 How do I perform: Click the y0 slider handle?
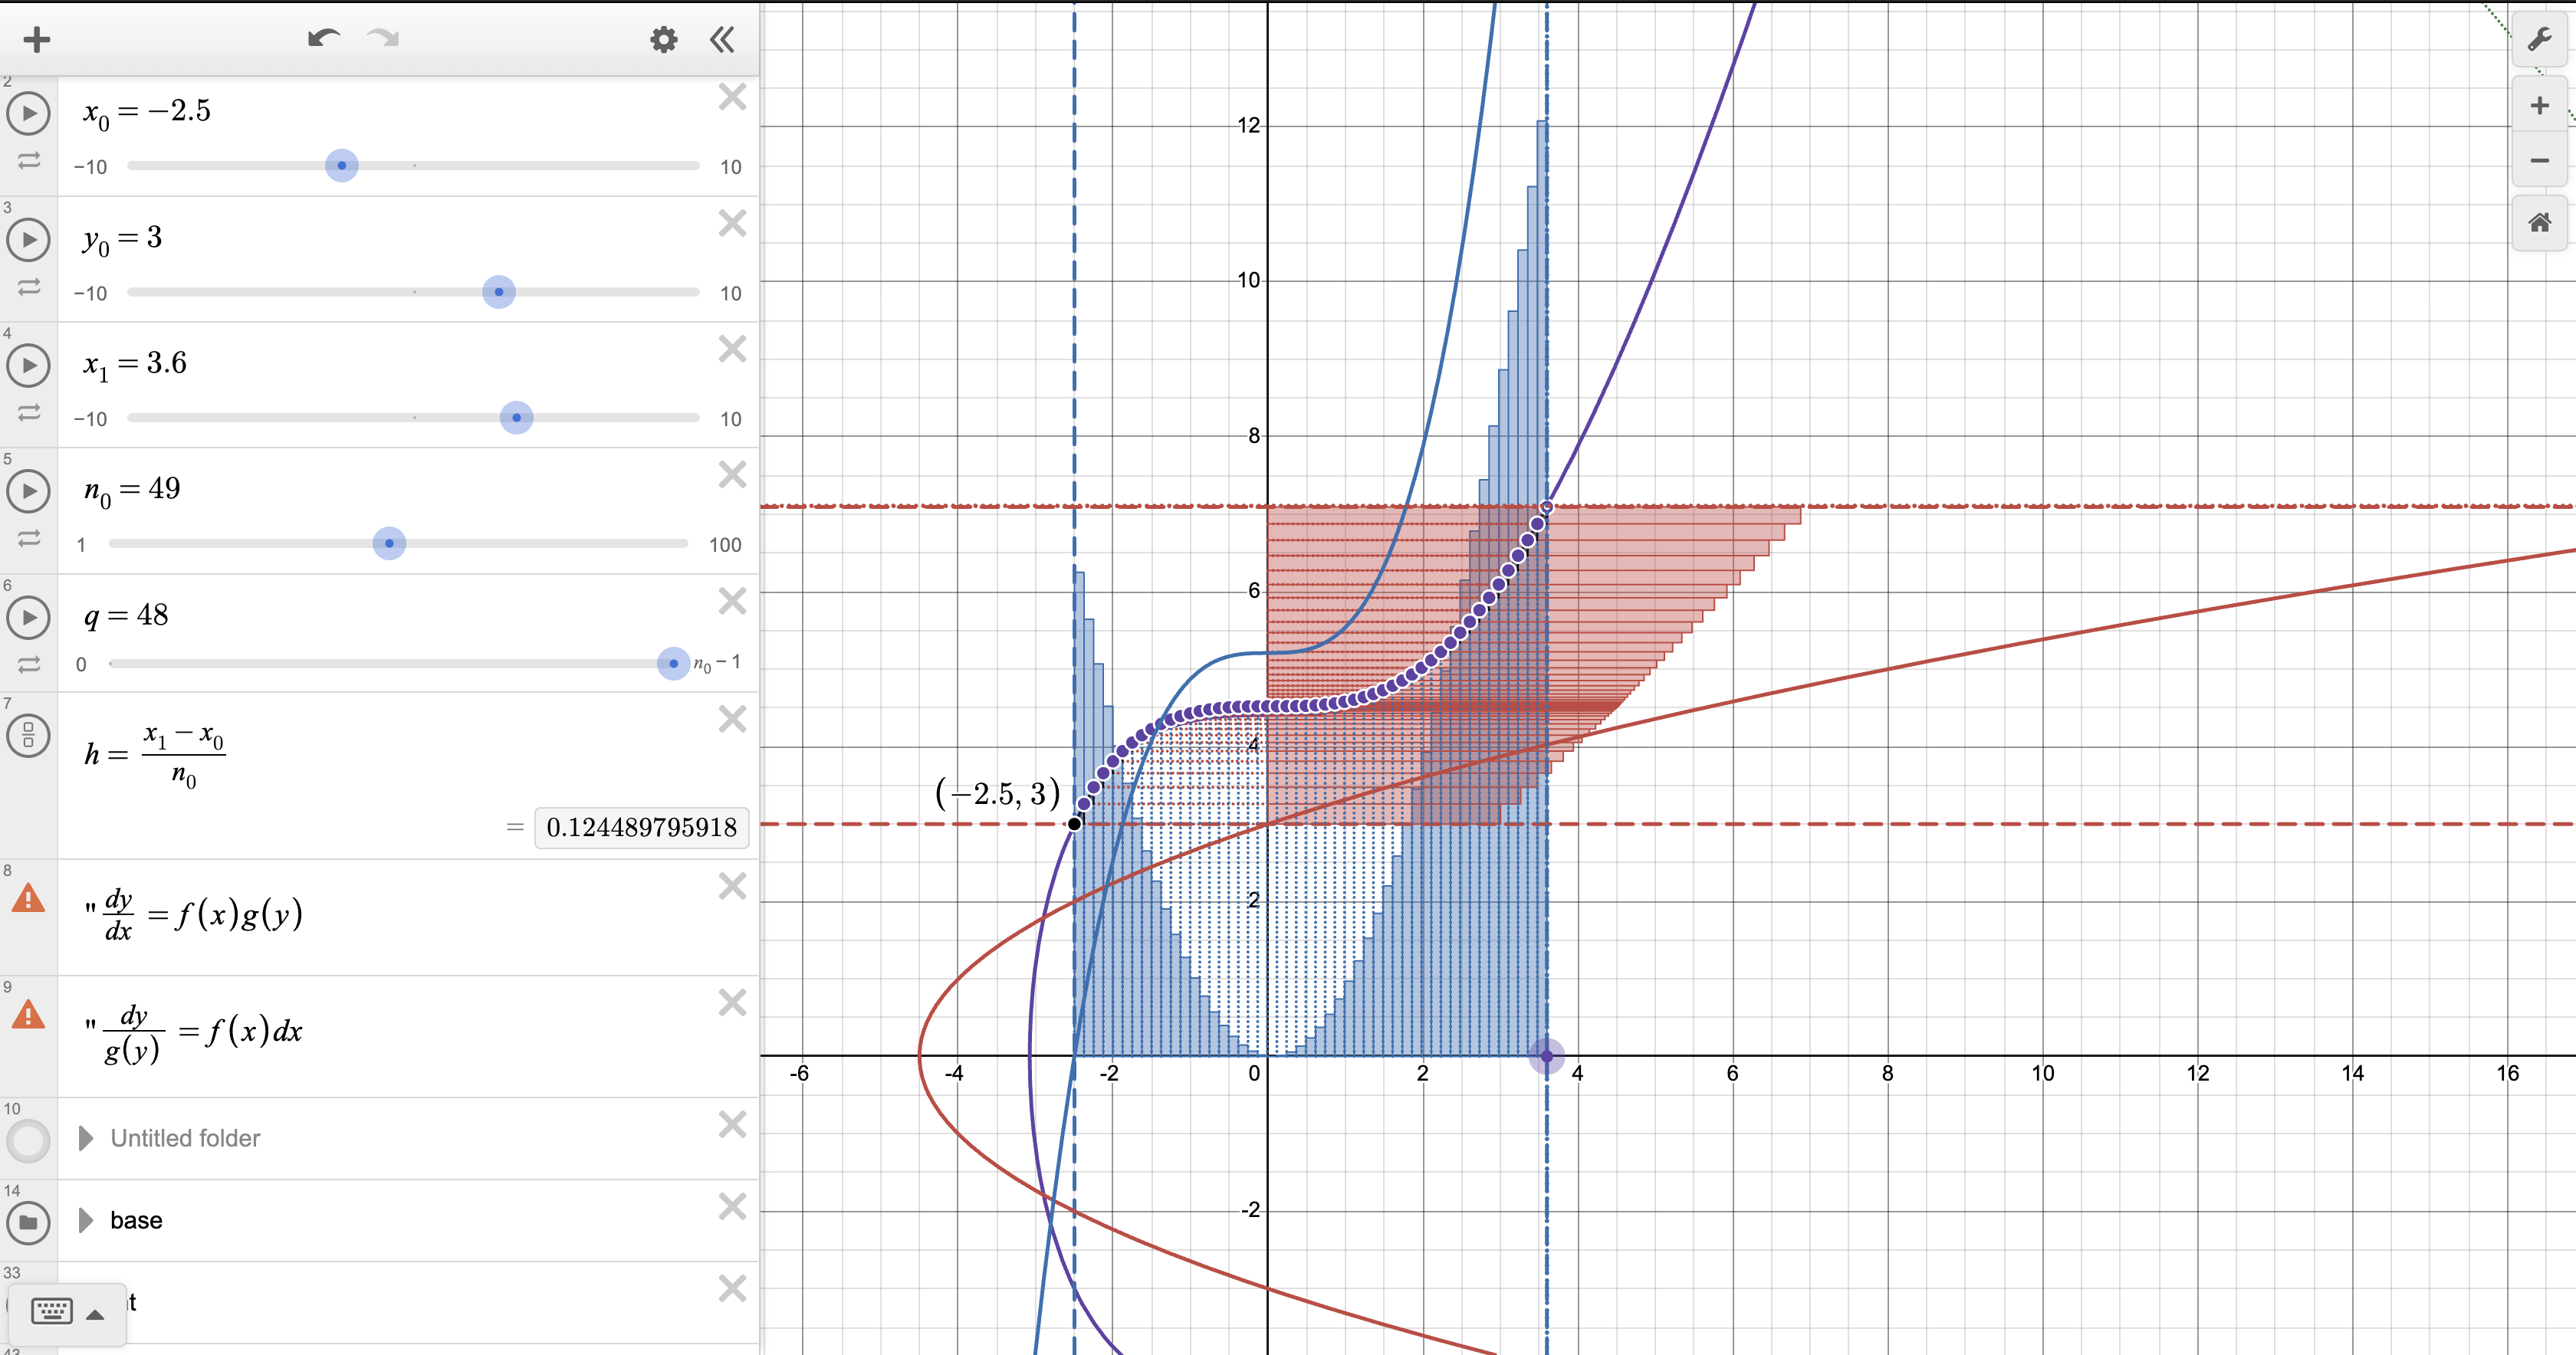[499, 292]
